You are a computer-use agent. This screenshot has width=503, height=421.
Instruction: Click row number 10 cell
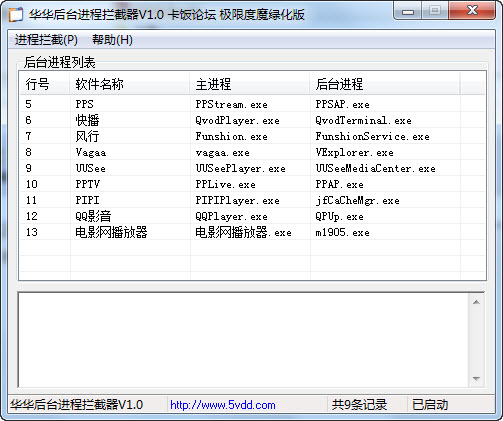coord(32,184)
